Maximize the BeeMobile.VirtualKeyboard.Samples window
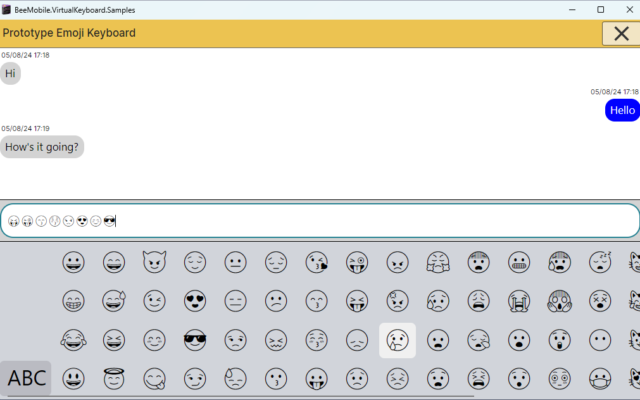This screenshot has height=400, width=640. [600, 9]
